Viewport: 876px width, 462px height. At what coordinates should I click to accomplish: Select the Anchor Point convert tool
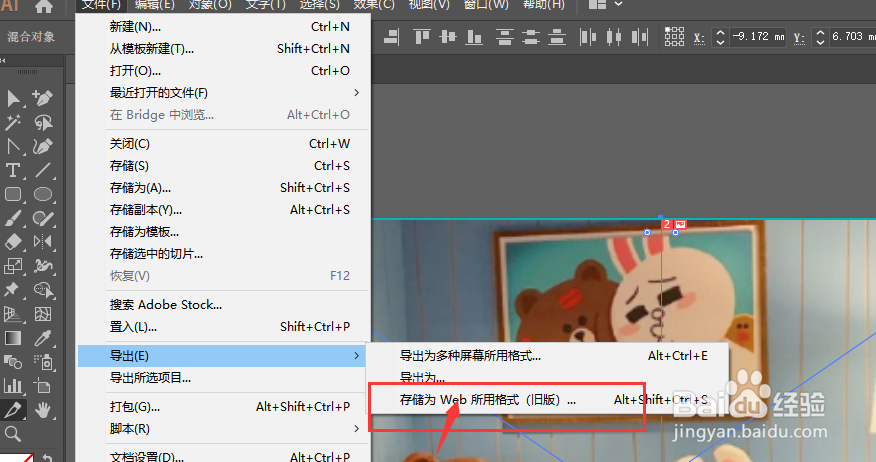(13, 146)
